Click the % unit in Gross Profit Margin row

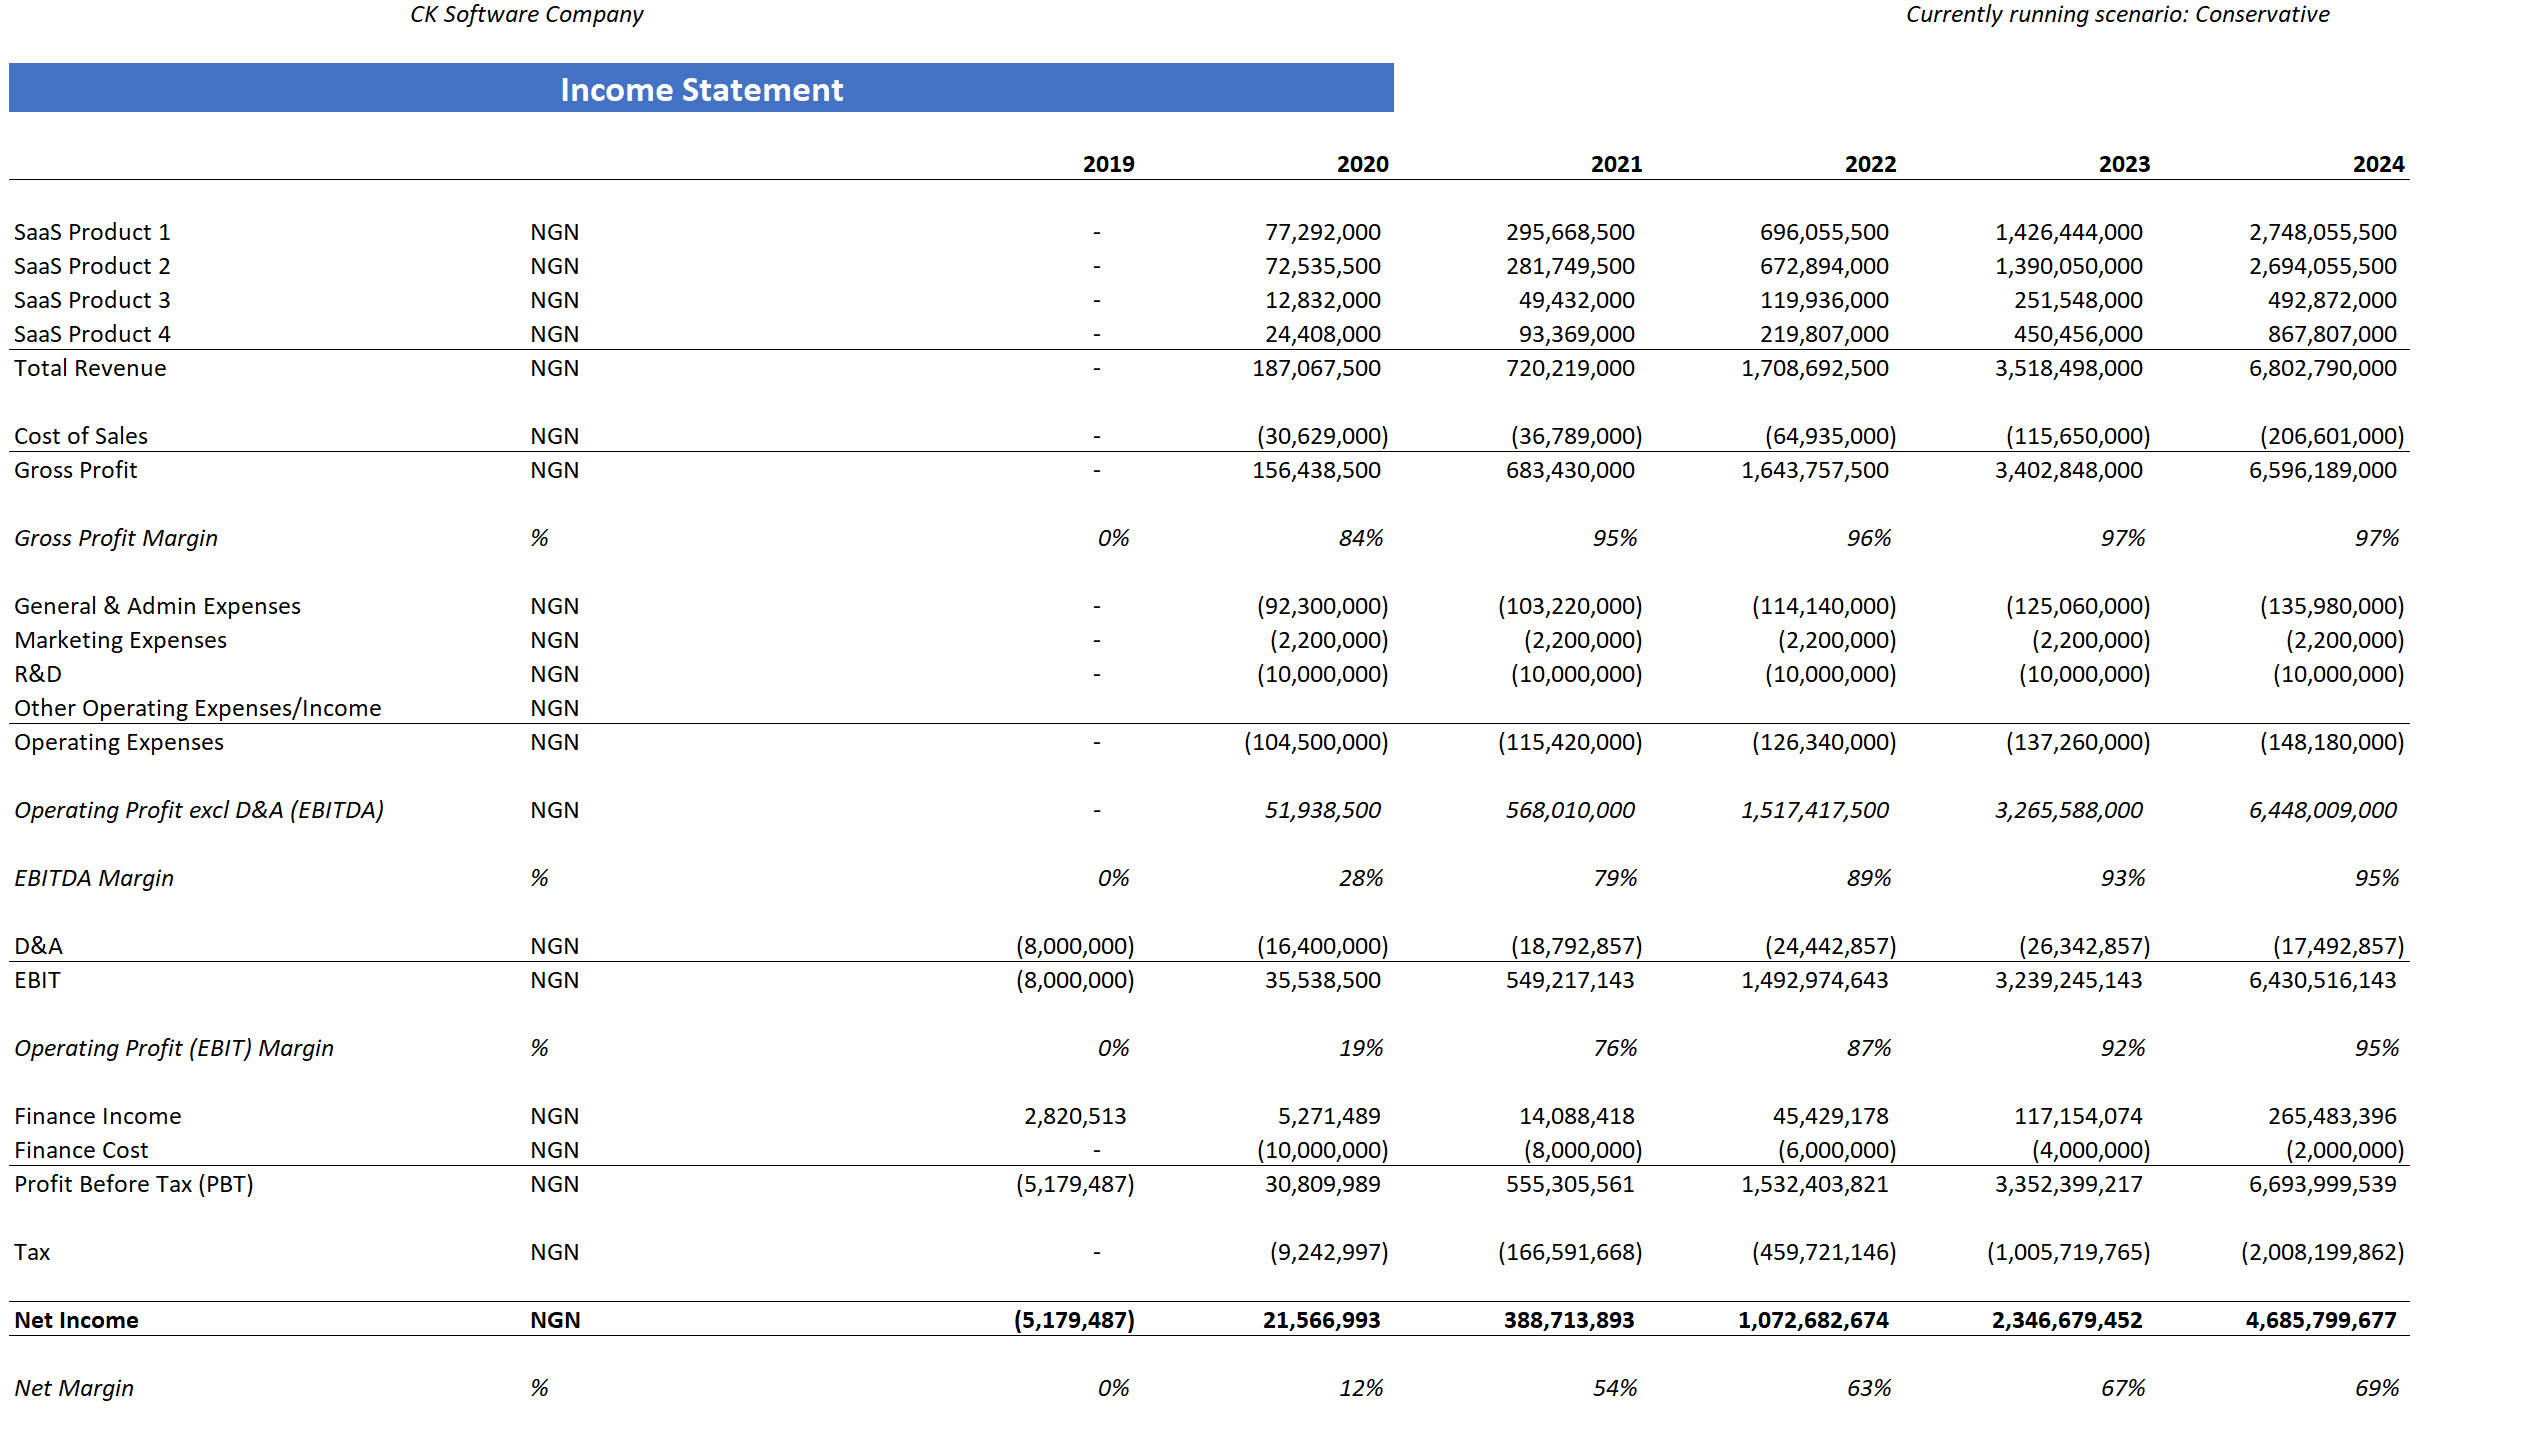pyautogui.click(x=539, y=538)
